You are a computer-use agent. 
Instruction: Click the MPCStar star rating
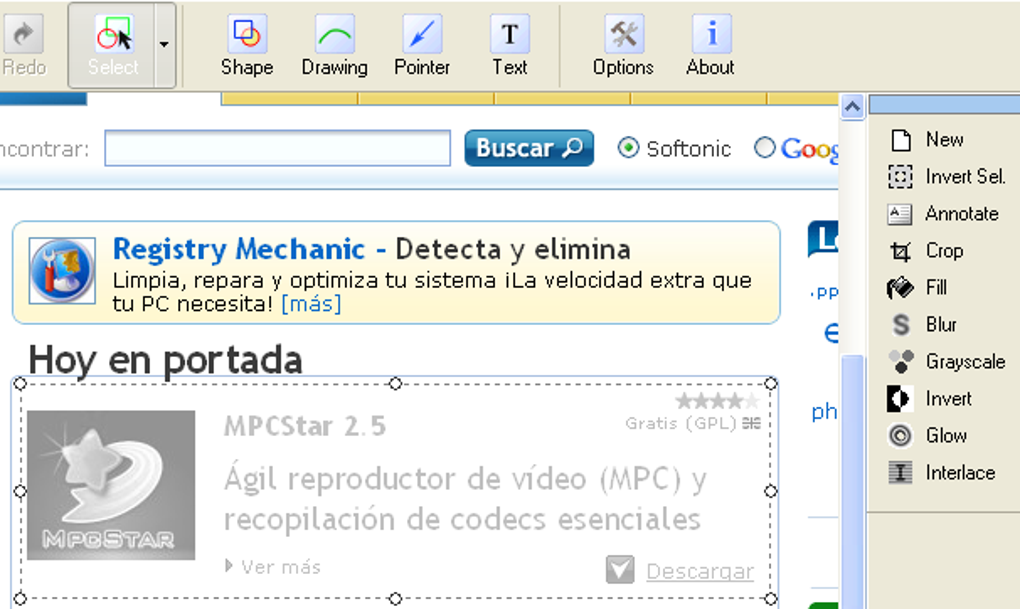click(x=717, y=401)
